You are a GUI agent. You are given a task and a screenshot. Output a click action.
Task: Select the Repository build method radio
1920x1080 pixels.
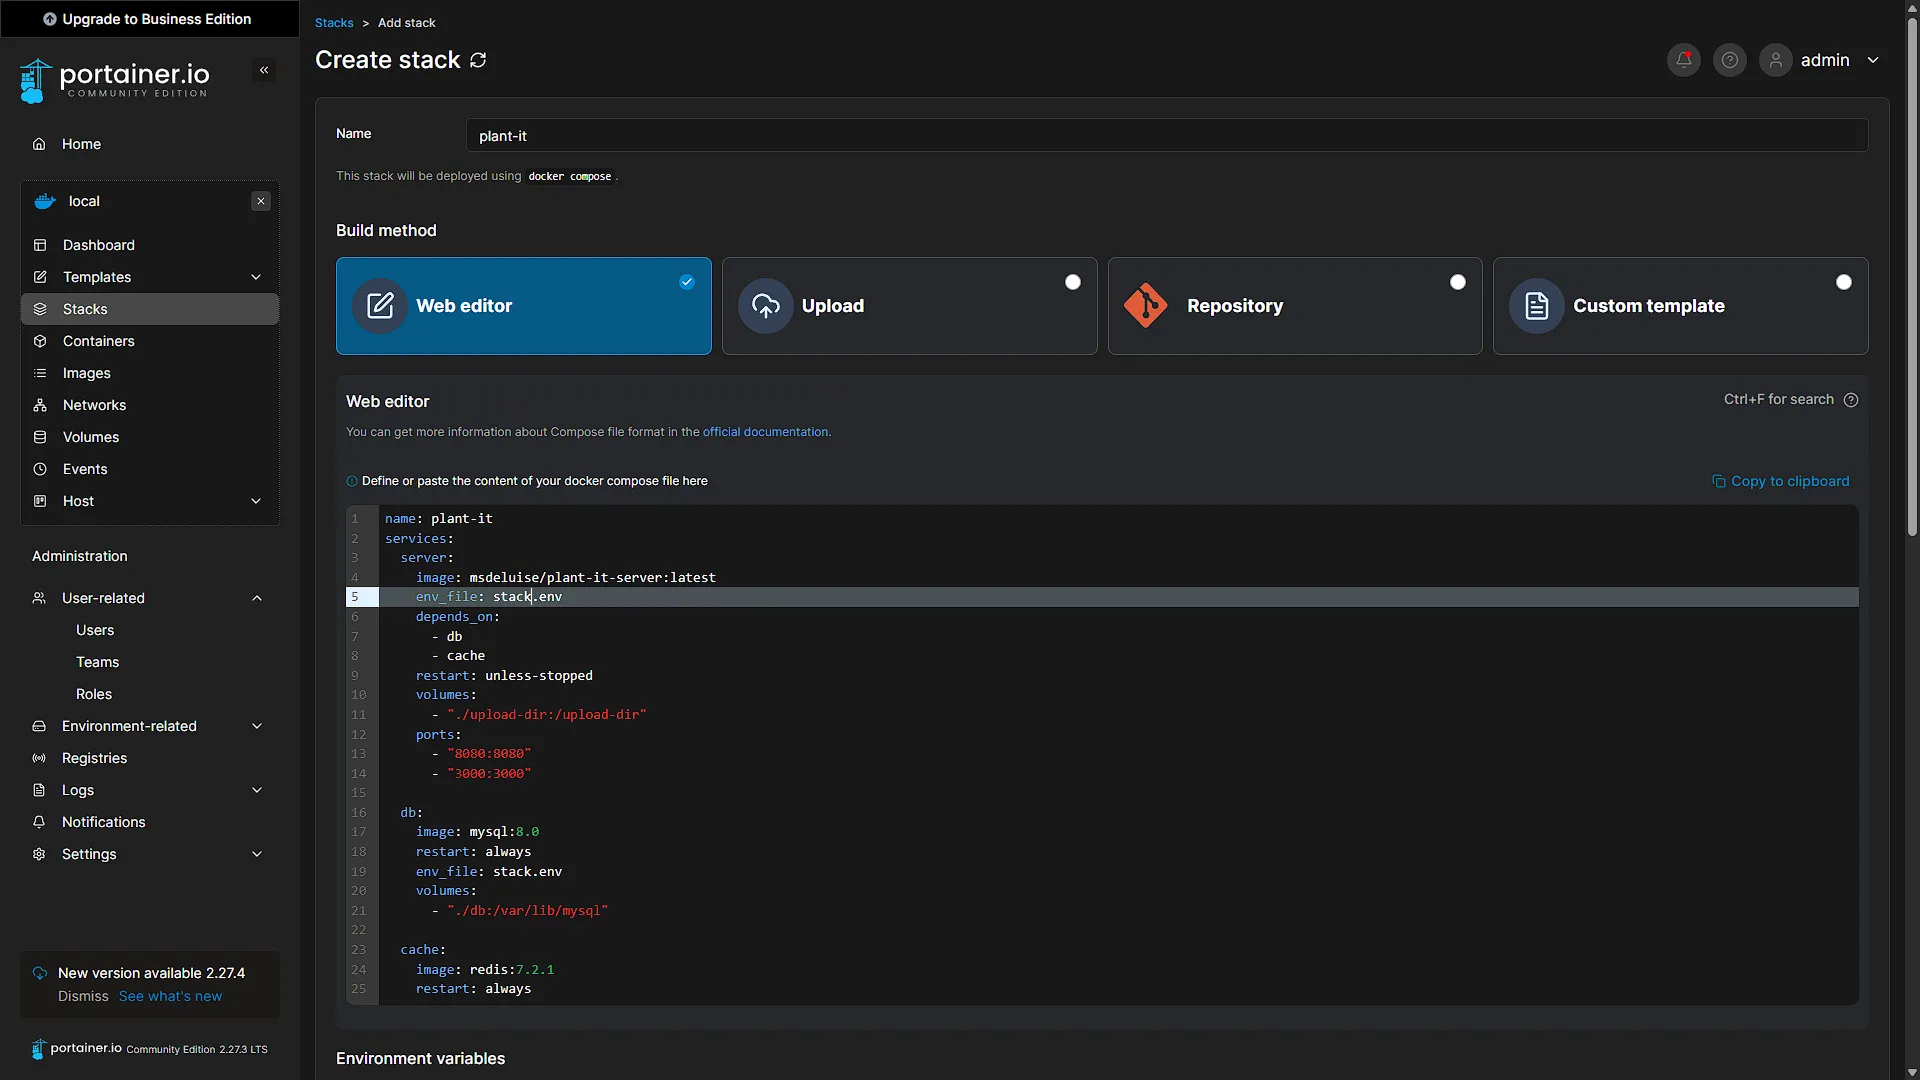pos(1458,282)
